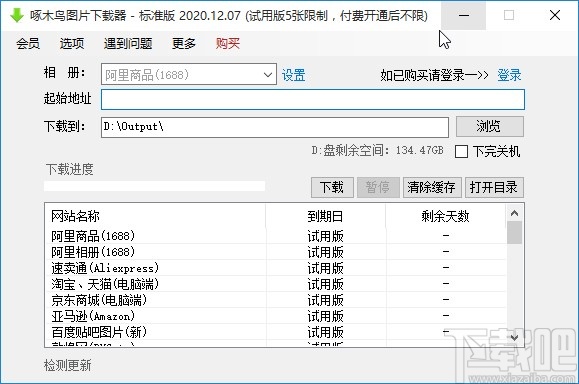Click the list scrollbar down arrow
The image size is (579, 384).
514,337
